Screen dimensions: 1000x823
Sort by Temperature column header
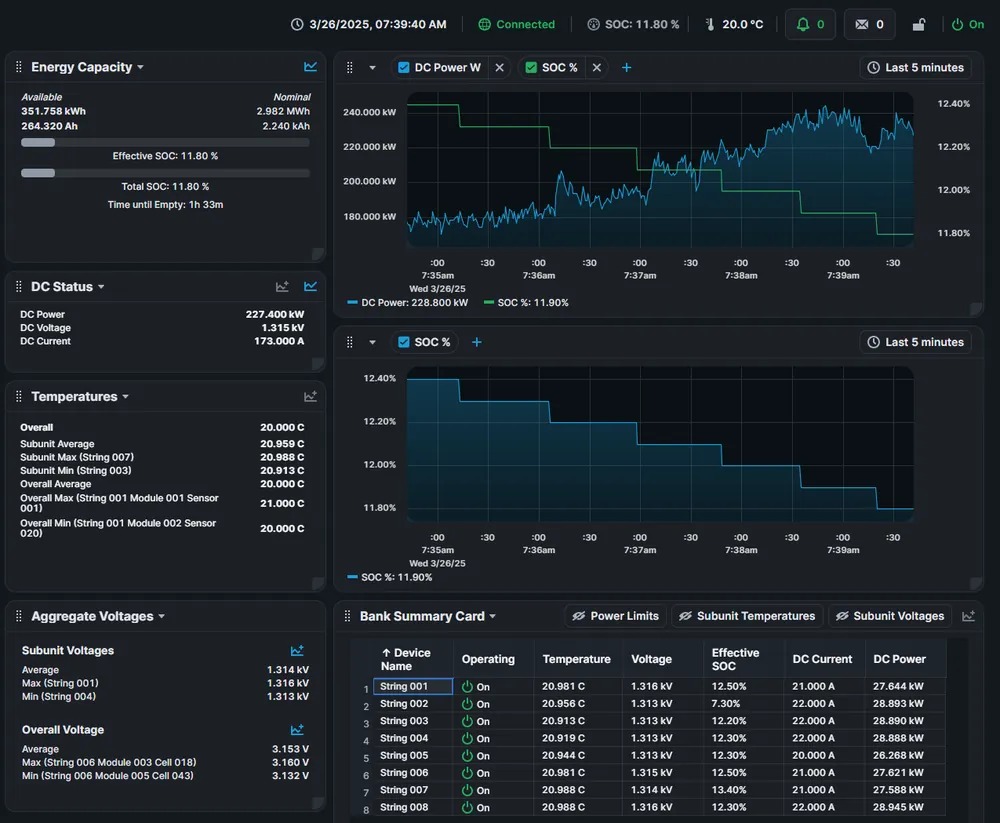[x=576, y=659]
